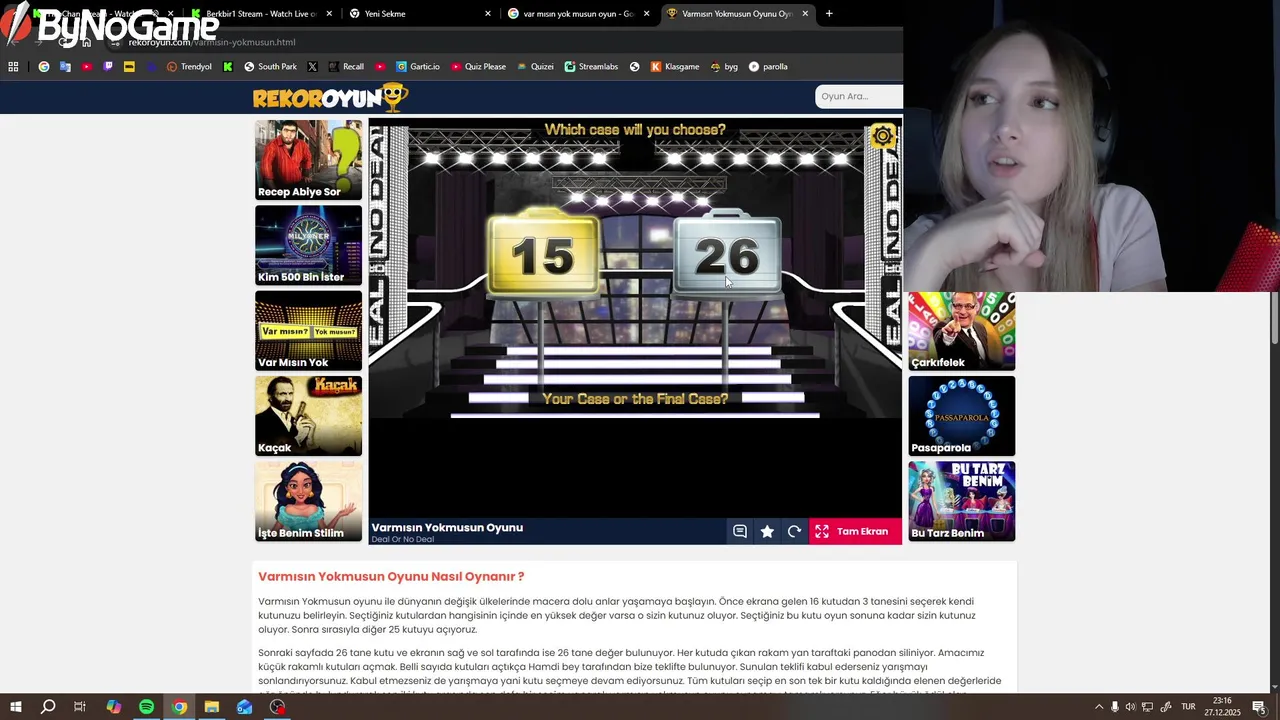The width and height of the screenshot is (1280, 720).
Task: Open the clock showing 23:16
Action: pyautogui.click(x=1222, y=707)
